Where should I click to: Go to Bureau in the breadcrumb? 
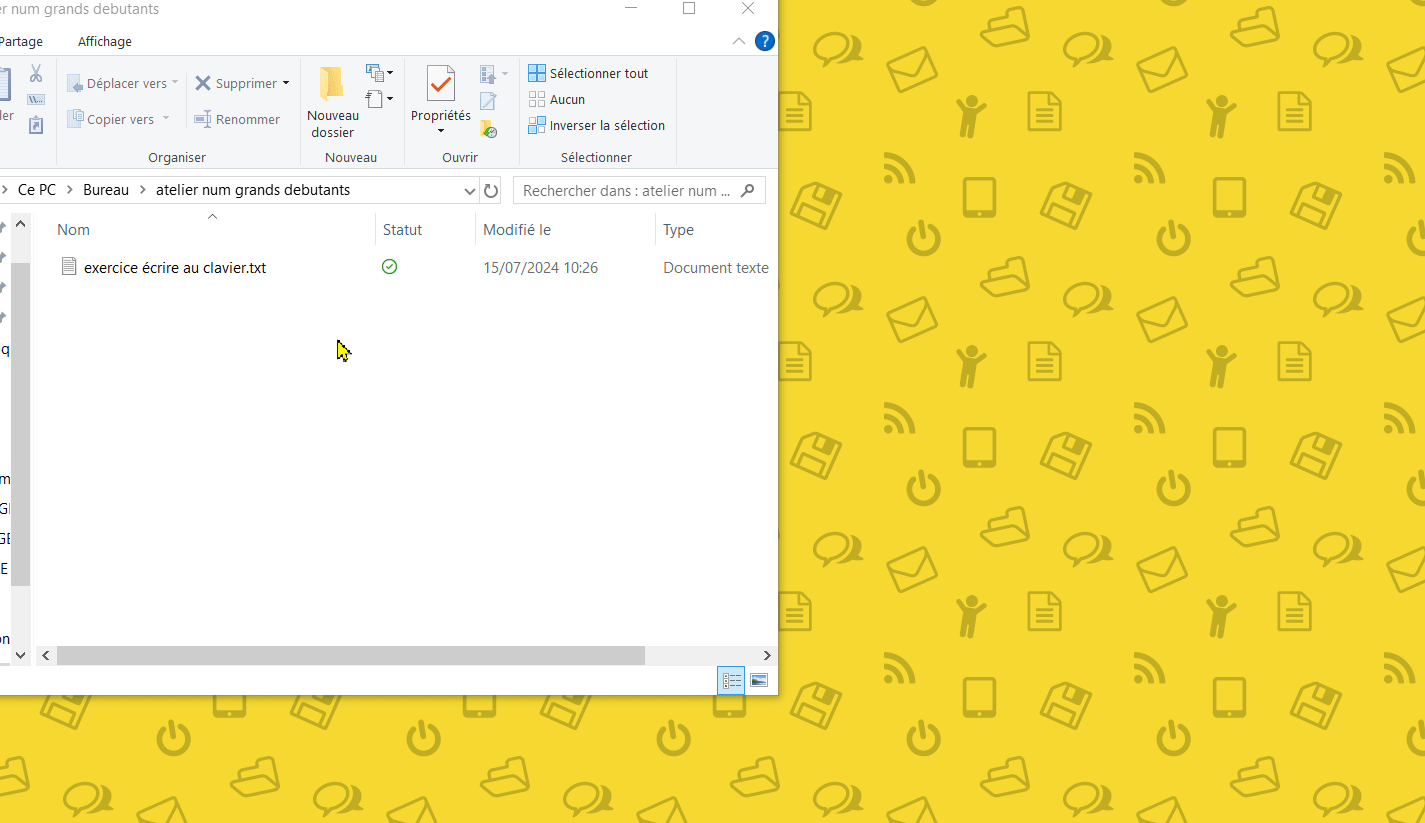(106, 190)
